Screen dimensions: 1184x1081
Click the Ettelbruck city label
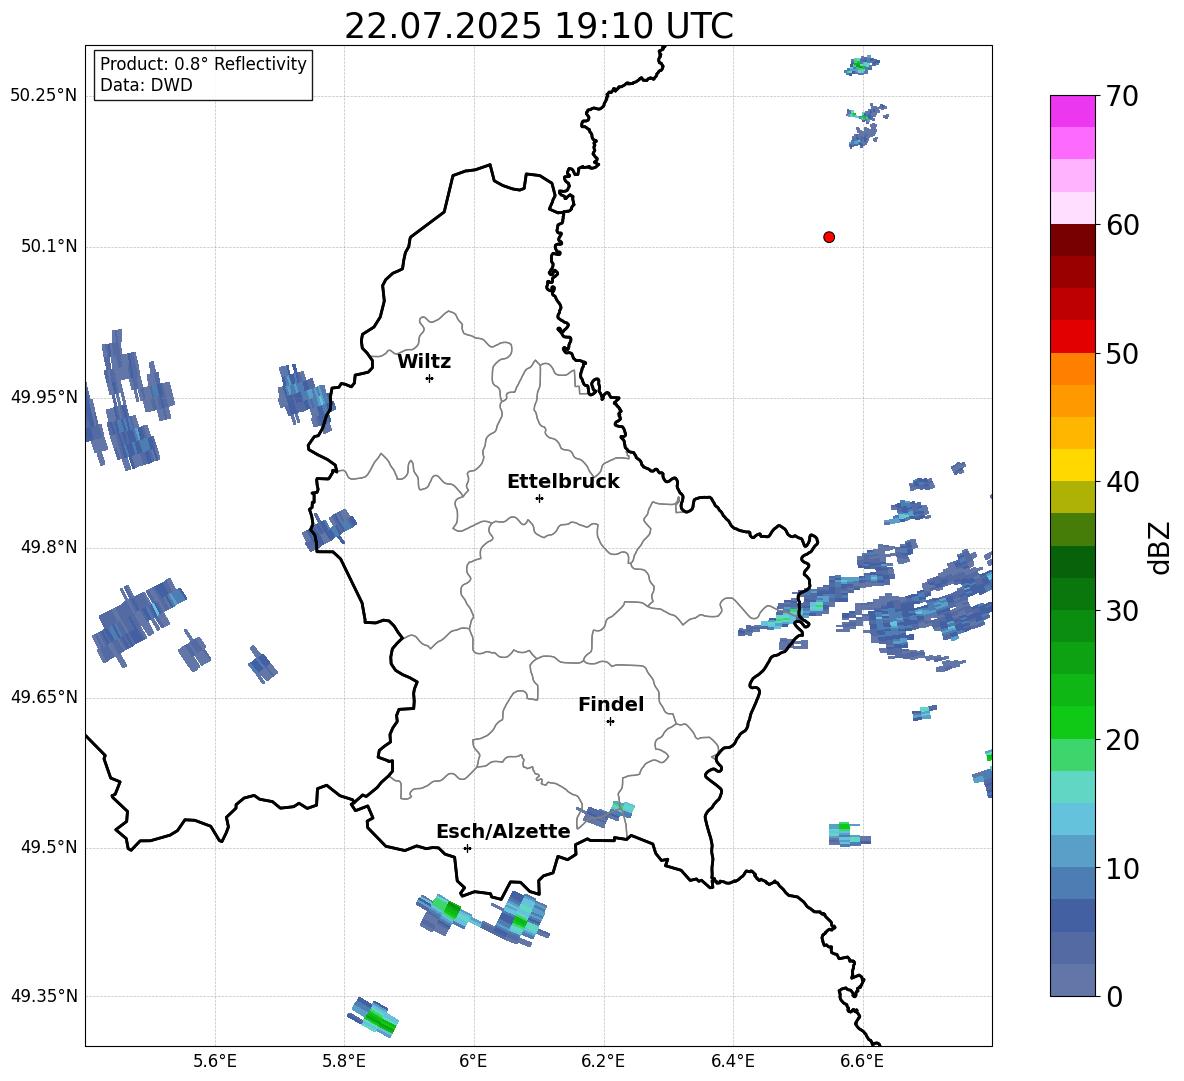(563, 482)
